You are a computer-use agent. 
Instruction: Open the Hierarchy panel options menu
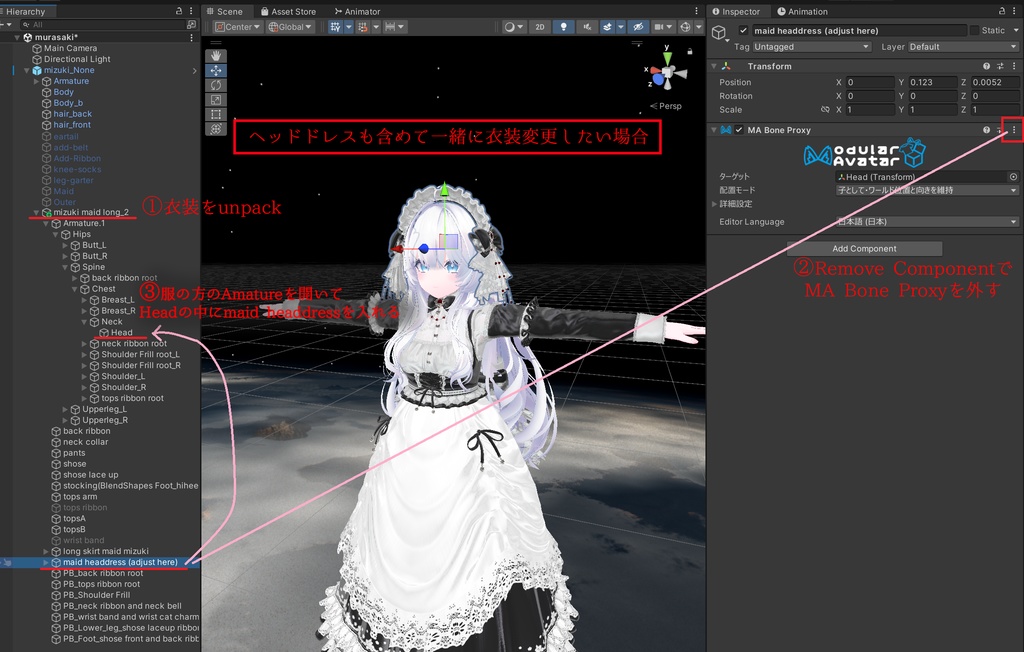191,11
